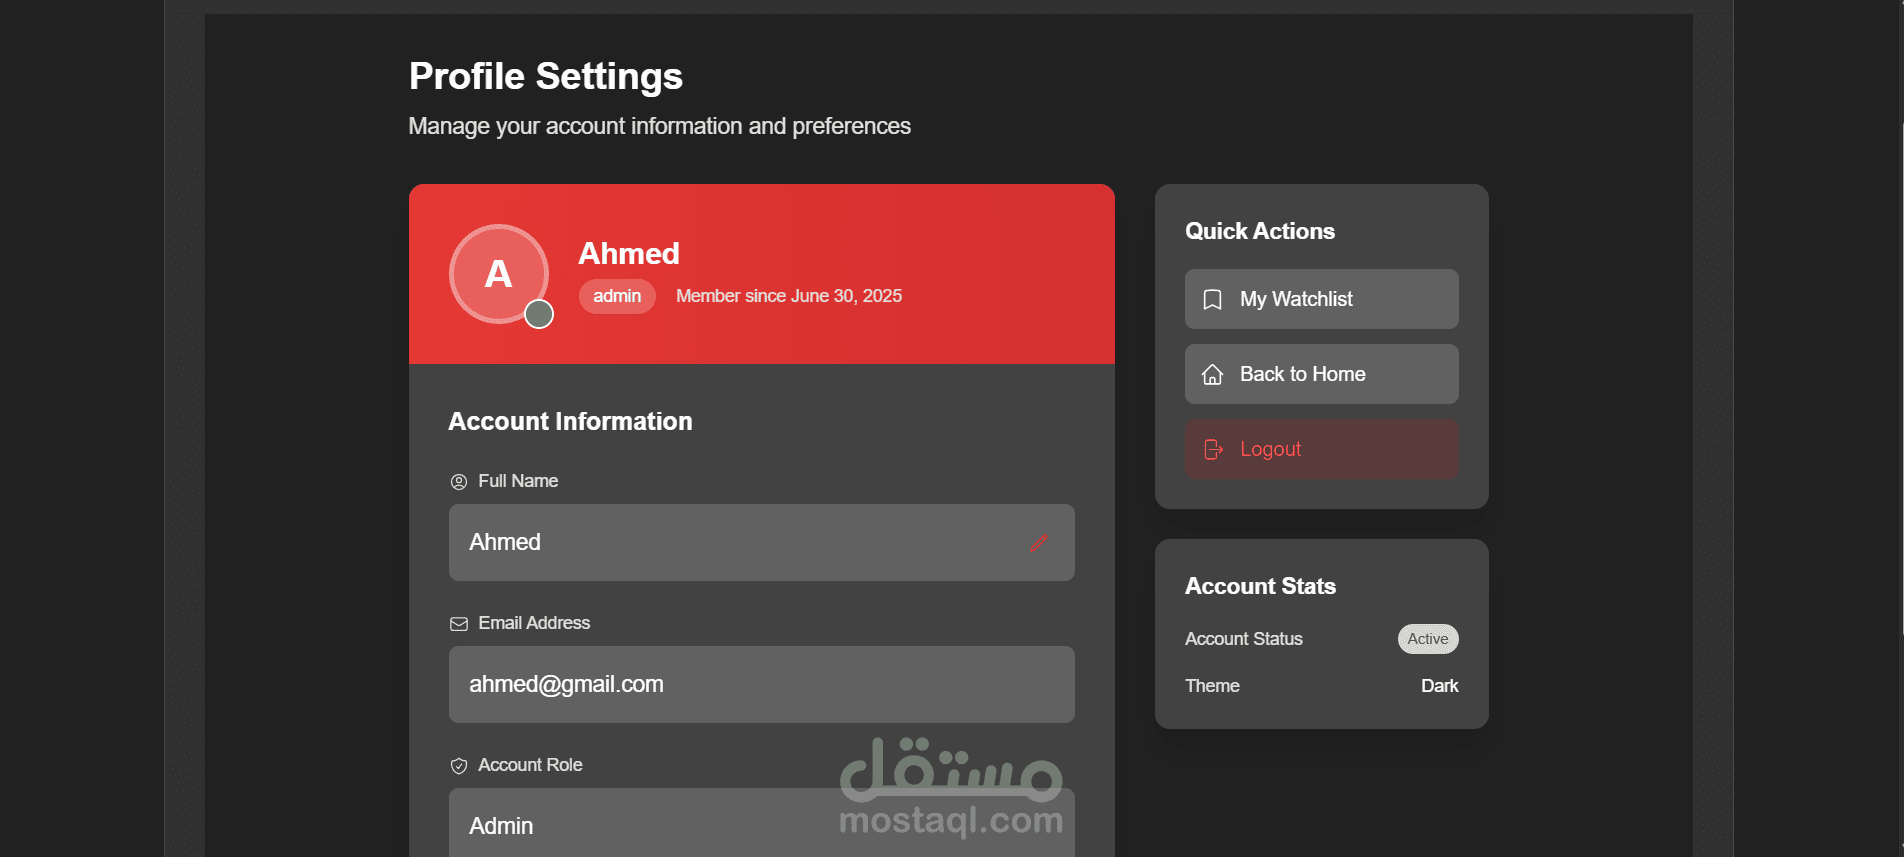
Task: Focus the Full Name field containing Ahmed
Action: tap(740, 542)
